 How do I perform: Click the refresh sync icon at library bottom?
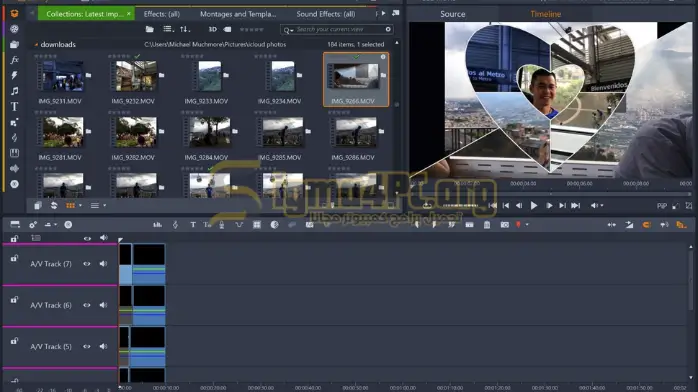54,206
